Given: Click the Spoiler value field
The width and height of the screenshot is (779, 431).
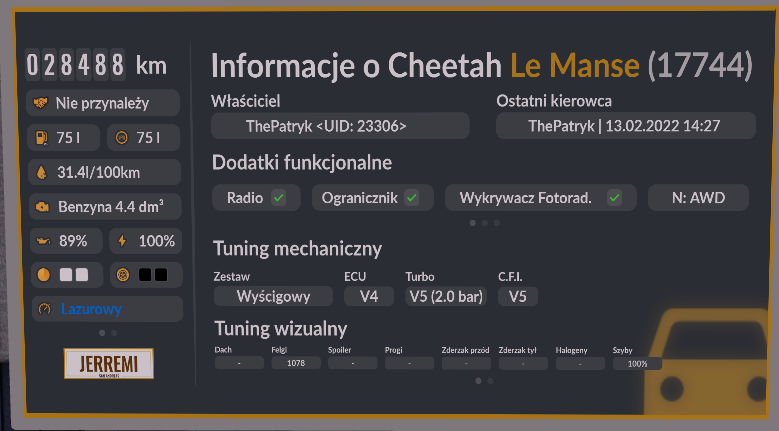Looking at the screenshot, I should pyautogui.click(x=353, y=363).
